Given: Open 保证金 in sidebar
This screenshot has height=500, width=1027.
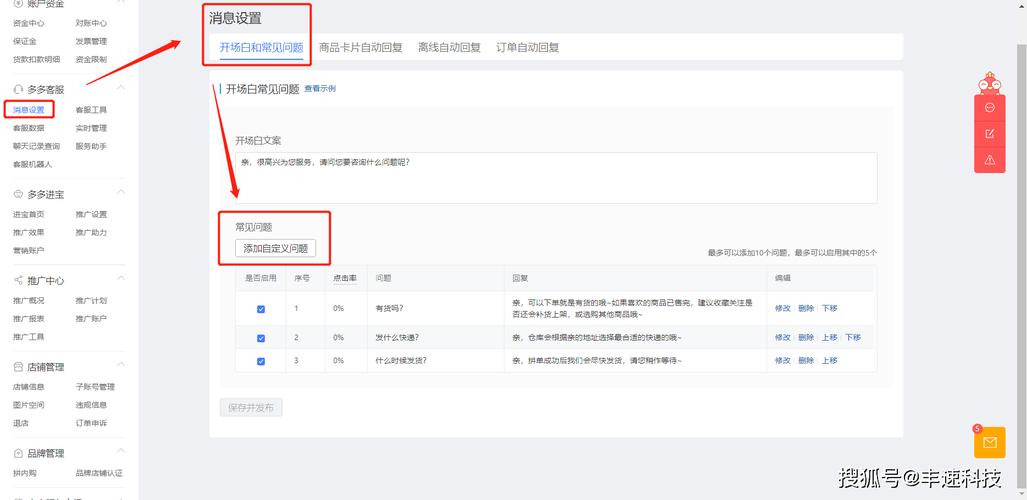Looking at the screenshot, I should [x=25, y=41].
